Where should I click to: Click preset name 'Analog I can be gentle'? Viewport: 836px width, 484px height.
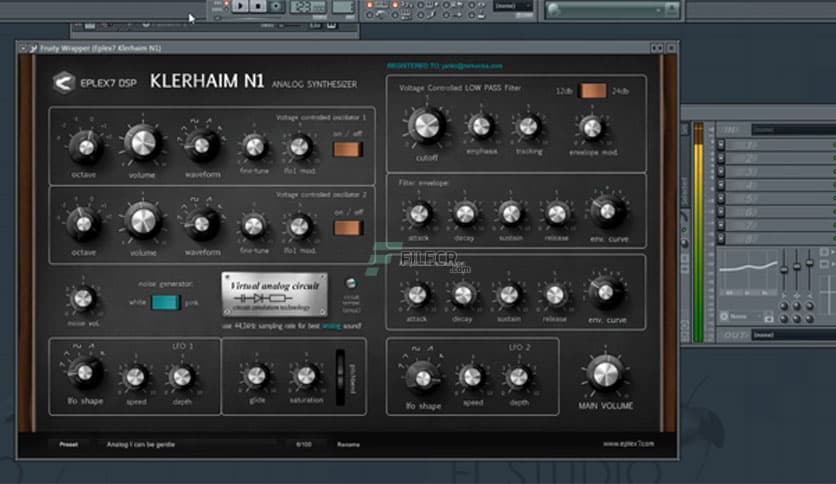[141, 444]
